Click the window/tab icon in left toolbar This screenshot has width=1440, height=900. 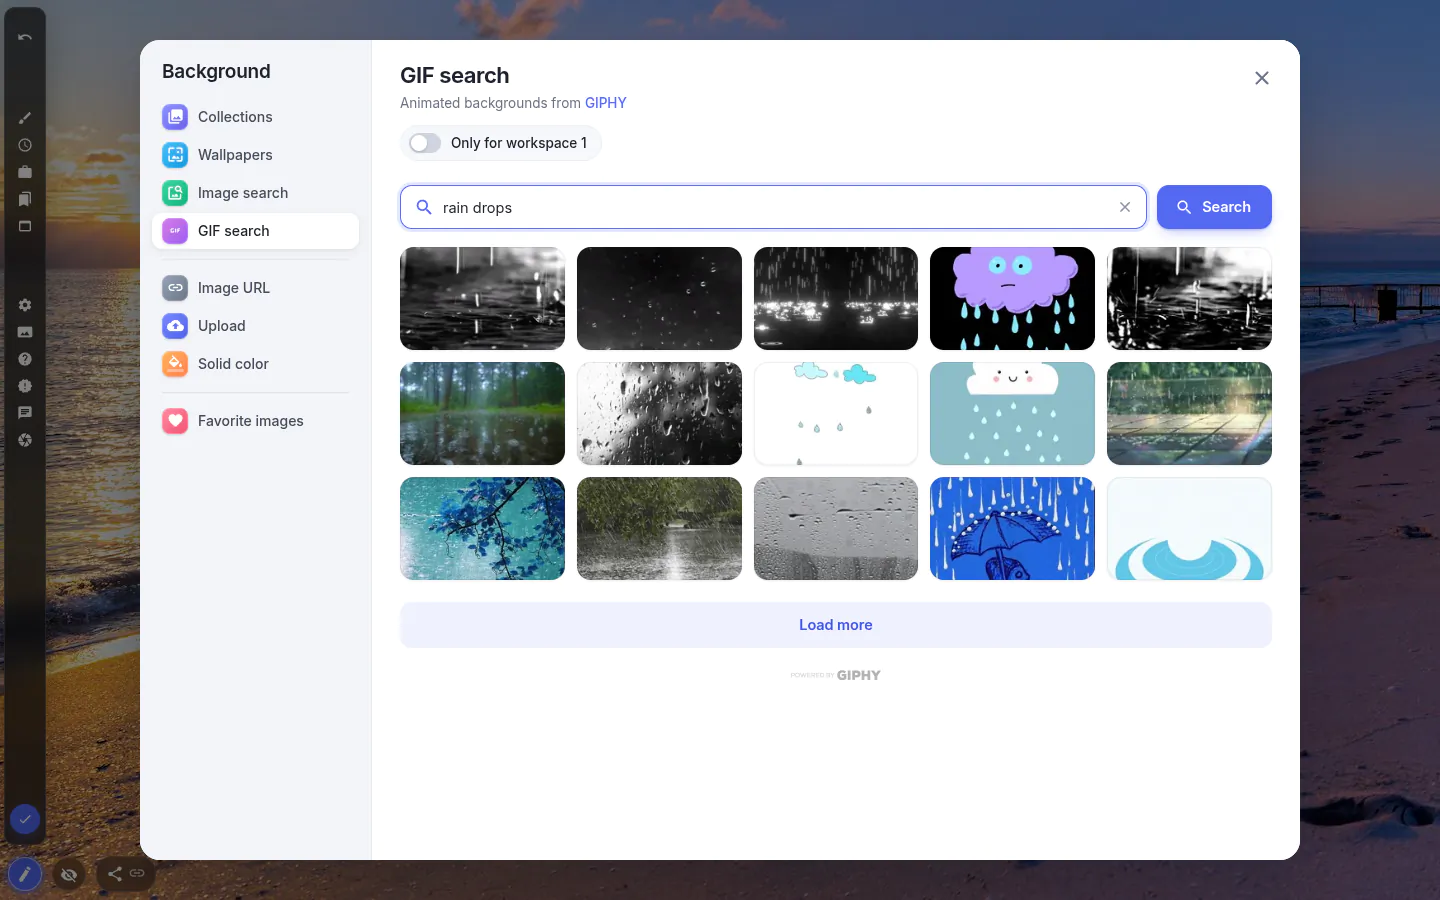point(25,226)
